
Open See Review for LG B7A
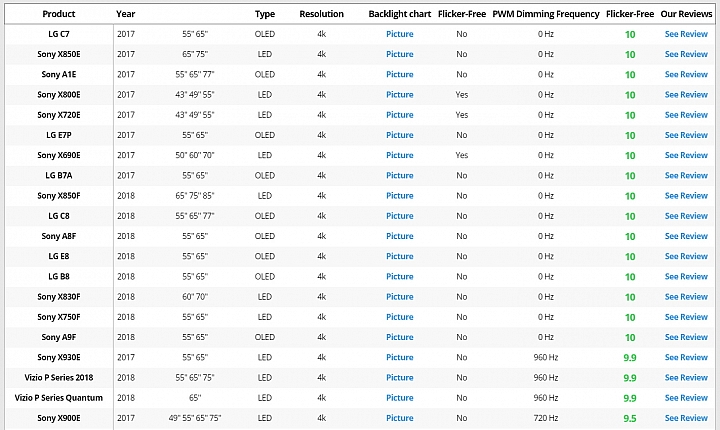(686, 175)
